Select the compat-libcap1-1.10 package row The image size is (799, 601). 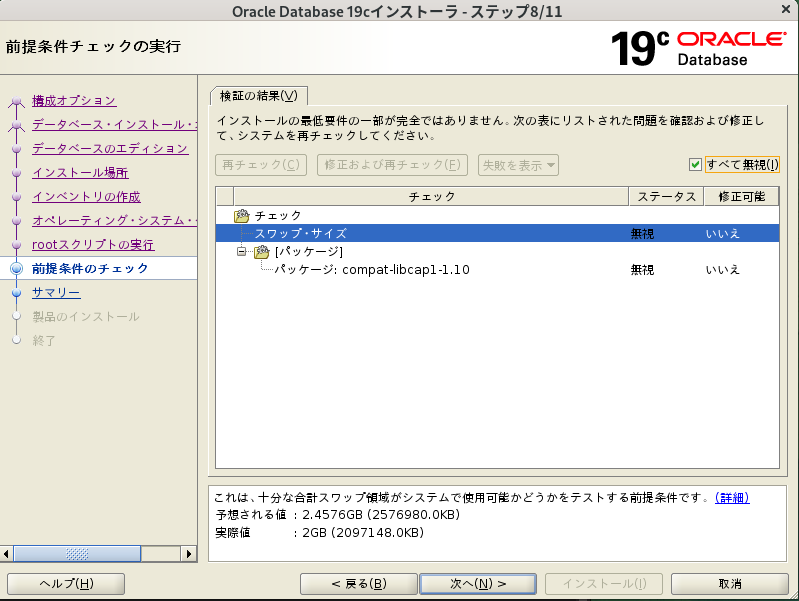click(497, 270)
